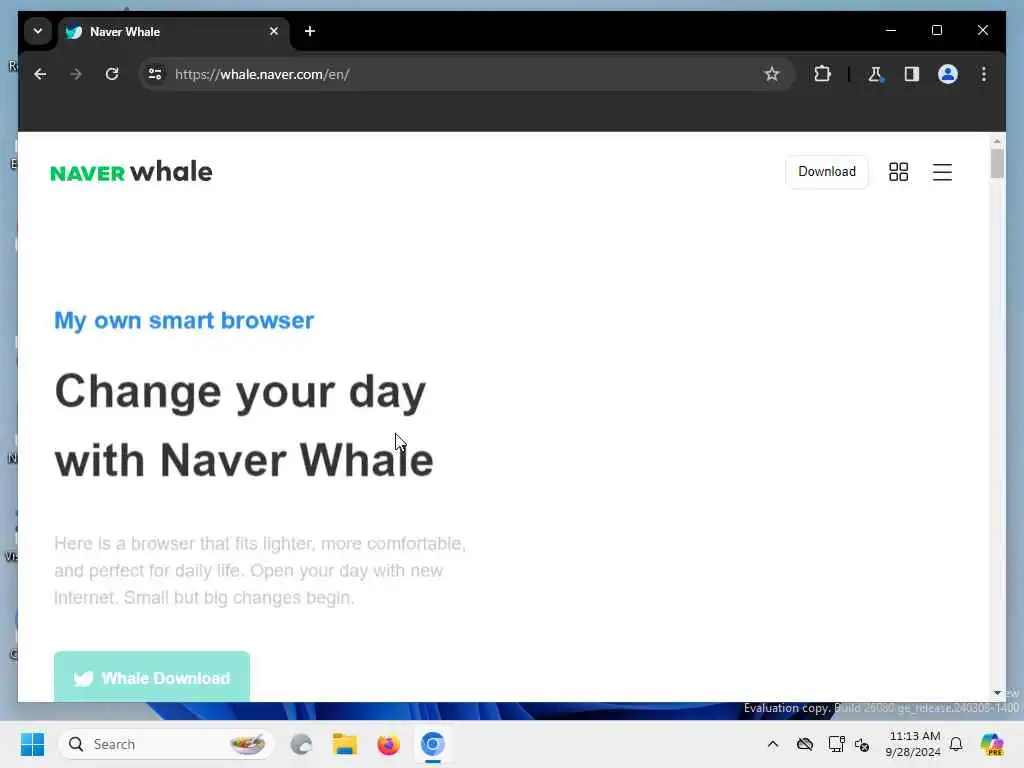Open the Extensions puzzle icon
This screenshot has width=1024, height=768.
(x=822, y=74)
